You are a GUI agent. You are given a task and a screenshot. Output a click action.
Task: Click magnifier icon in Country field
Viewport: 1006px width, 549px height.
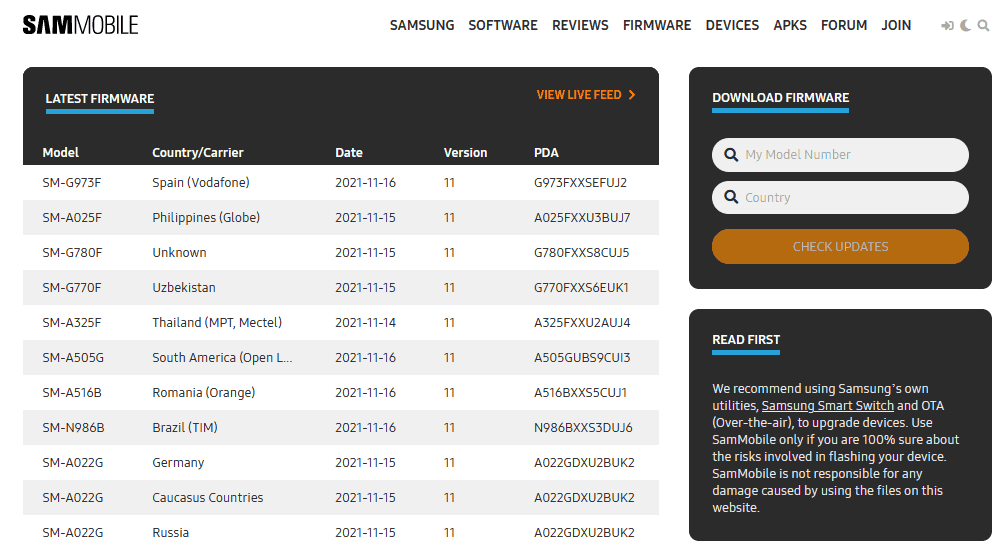tap(731, 197)
